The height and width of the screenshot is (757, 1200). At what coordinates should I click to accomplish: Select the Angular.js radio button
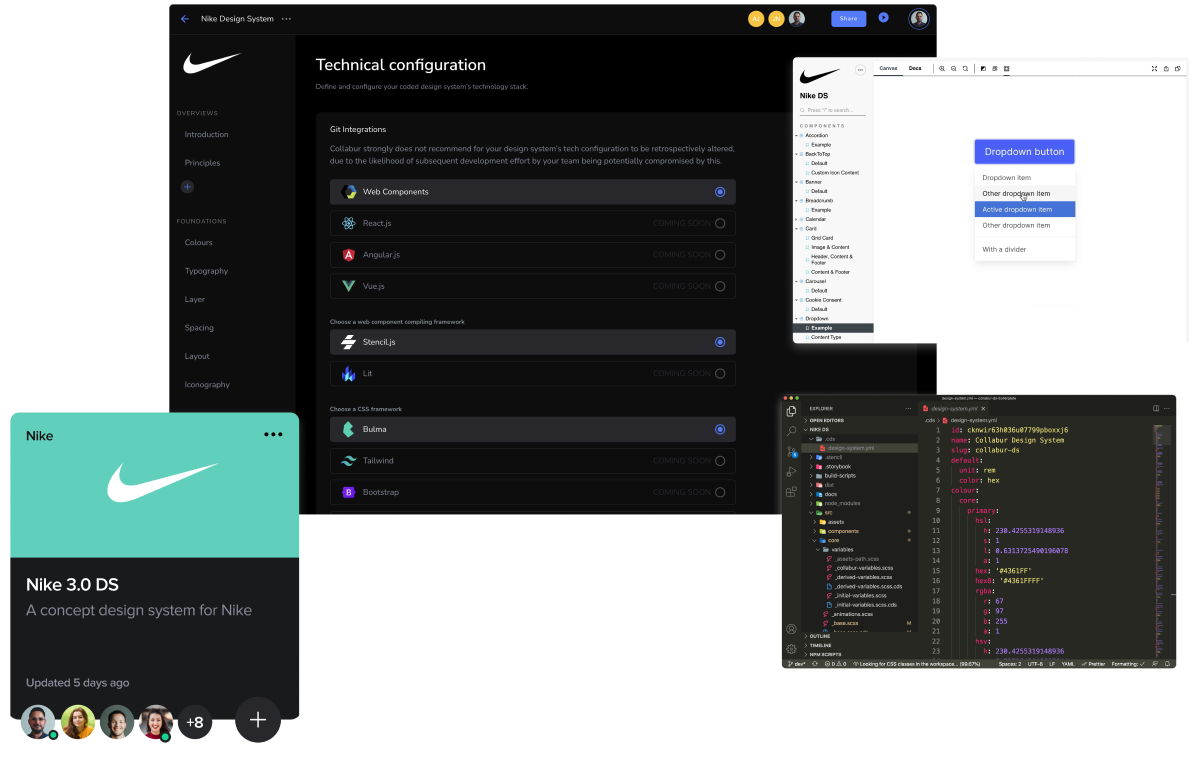tap(720, 255)
